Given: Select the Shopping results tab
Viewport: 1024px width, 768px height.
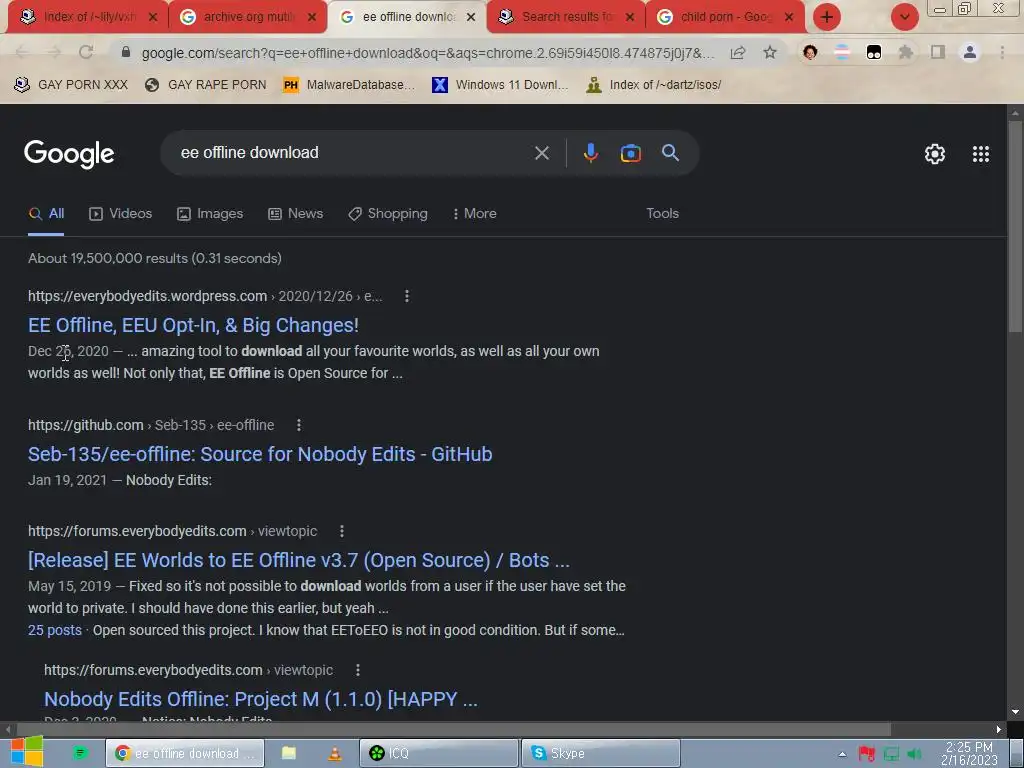Looking at the screenshot, I should coord(388,214).
